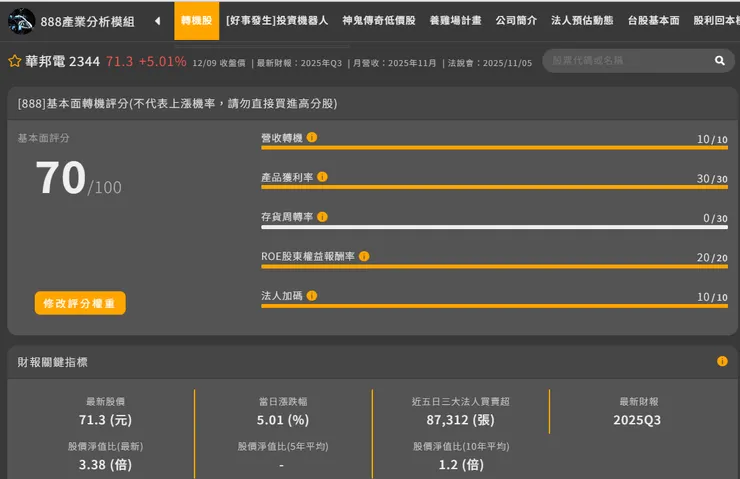Click the 1.2 (倍) 10-year average value

coord(461,464)
